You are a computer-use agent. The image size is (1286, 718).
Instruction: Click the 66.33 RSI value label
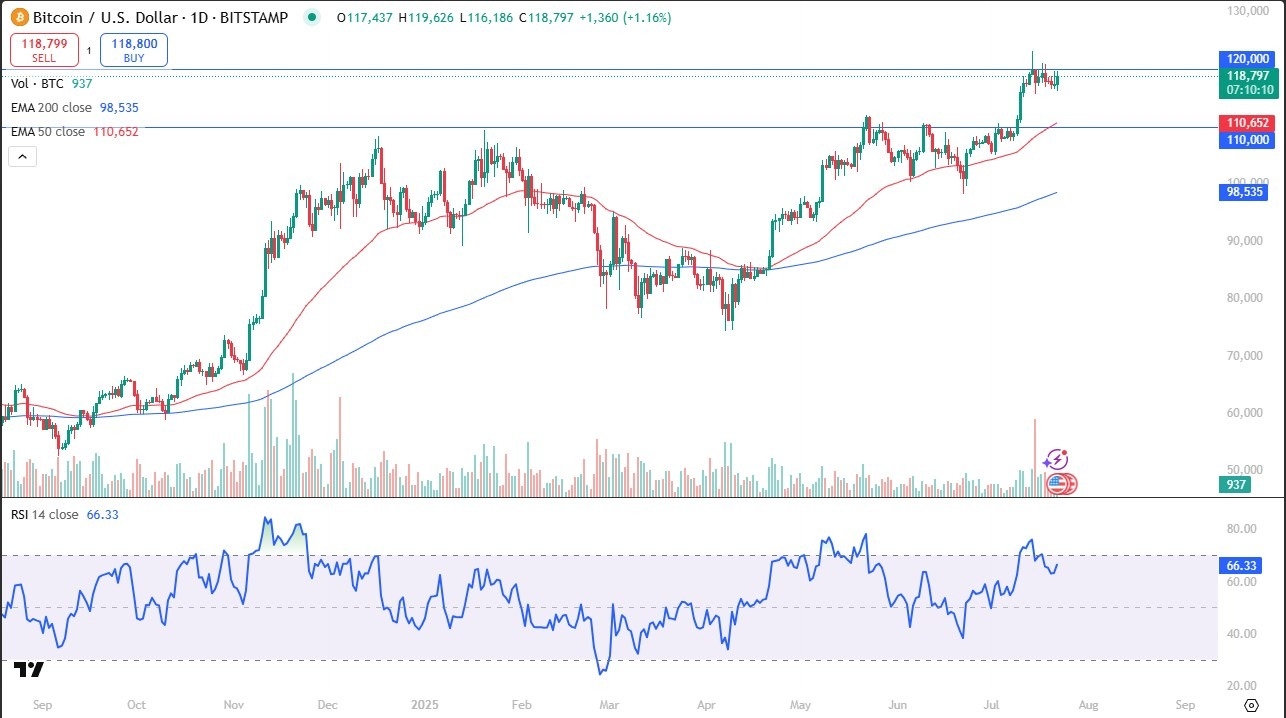(x=1246, y=565)
